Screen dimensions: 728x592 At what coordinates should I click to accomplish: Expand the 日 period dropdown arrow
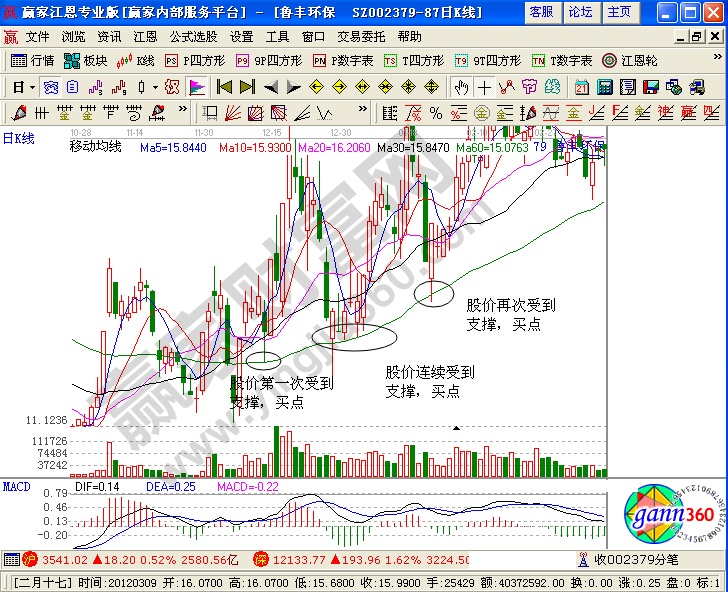pos(32,86)
